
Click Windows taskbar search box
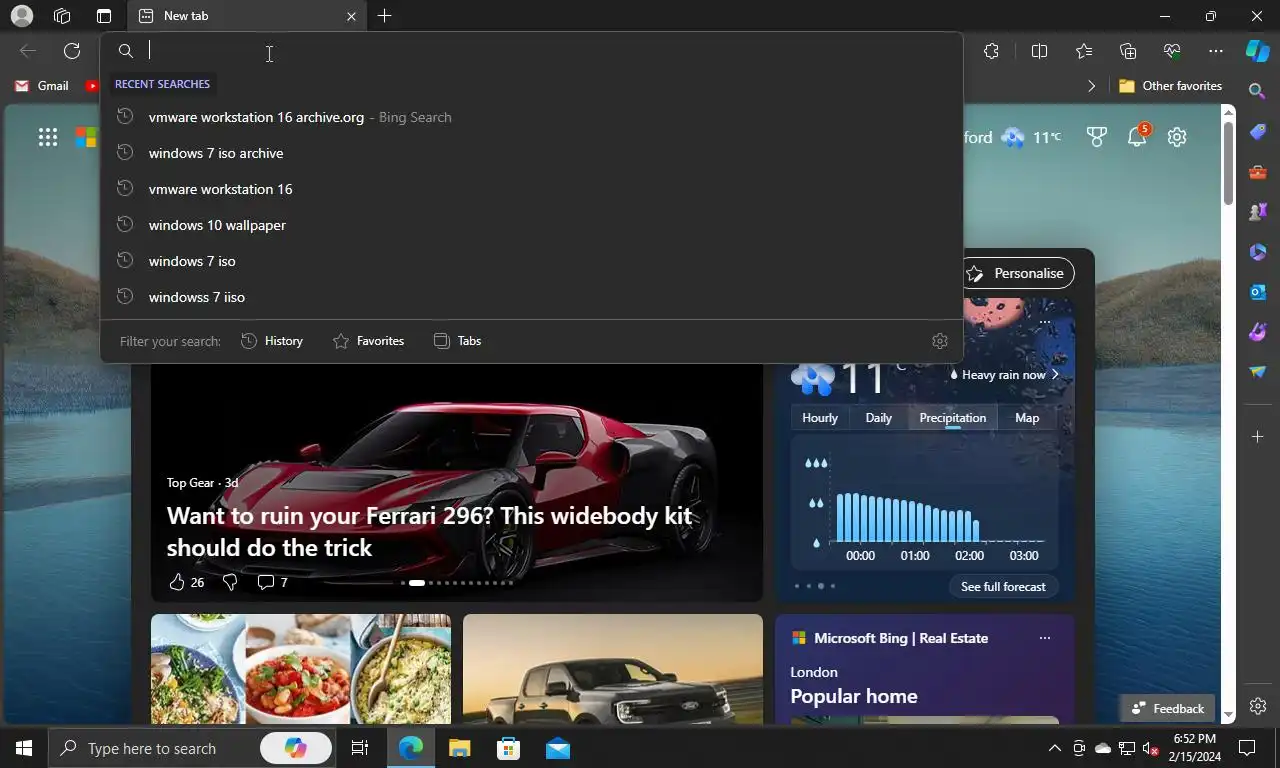(x=192, y=748)
